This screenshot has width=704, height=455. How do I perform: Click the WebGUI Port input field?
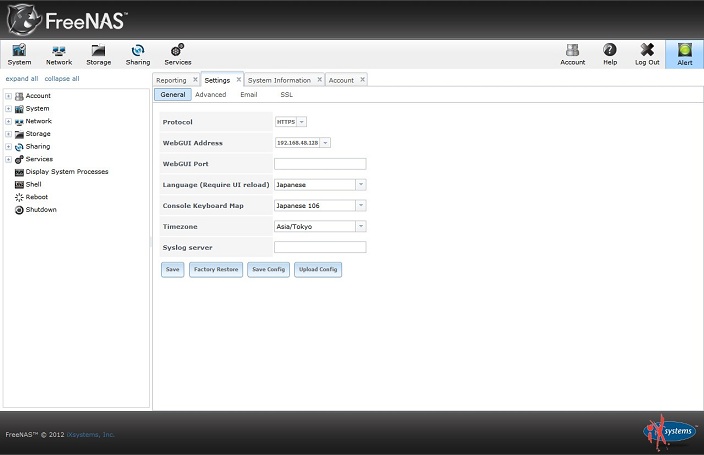click(x=320, y=164)
